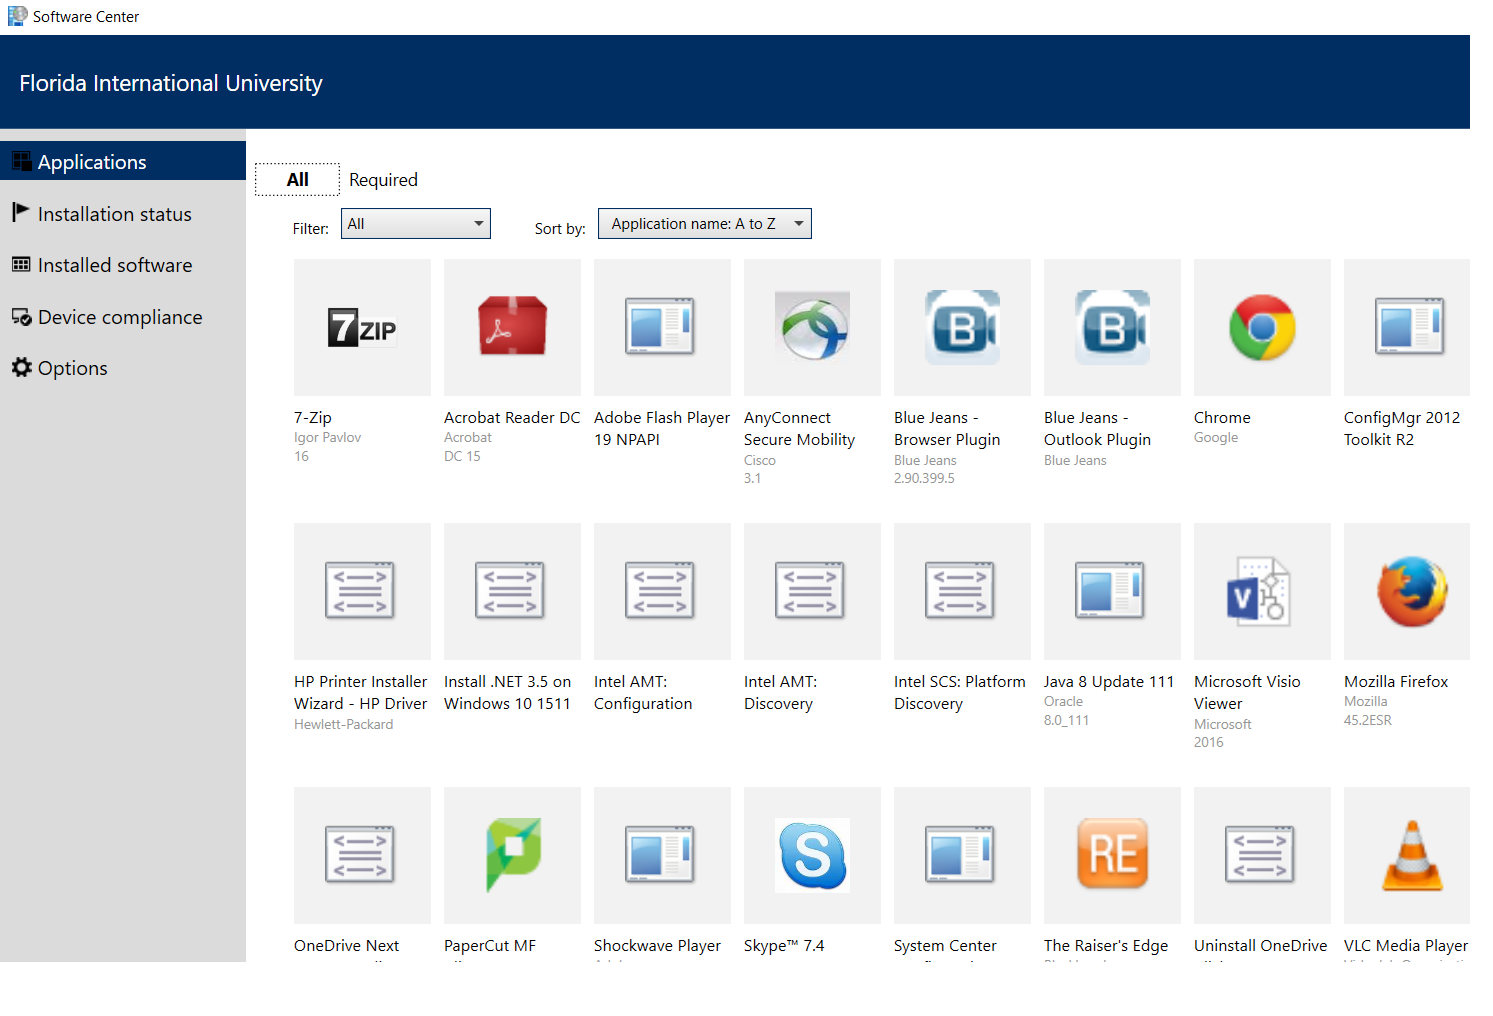Switch to the Required tab

(x=383, y=180)
